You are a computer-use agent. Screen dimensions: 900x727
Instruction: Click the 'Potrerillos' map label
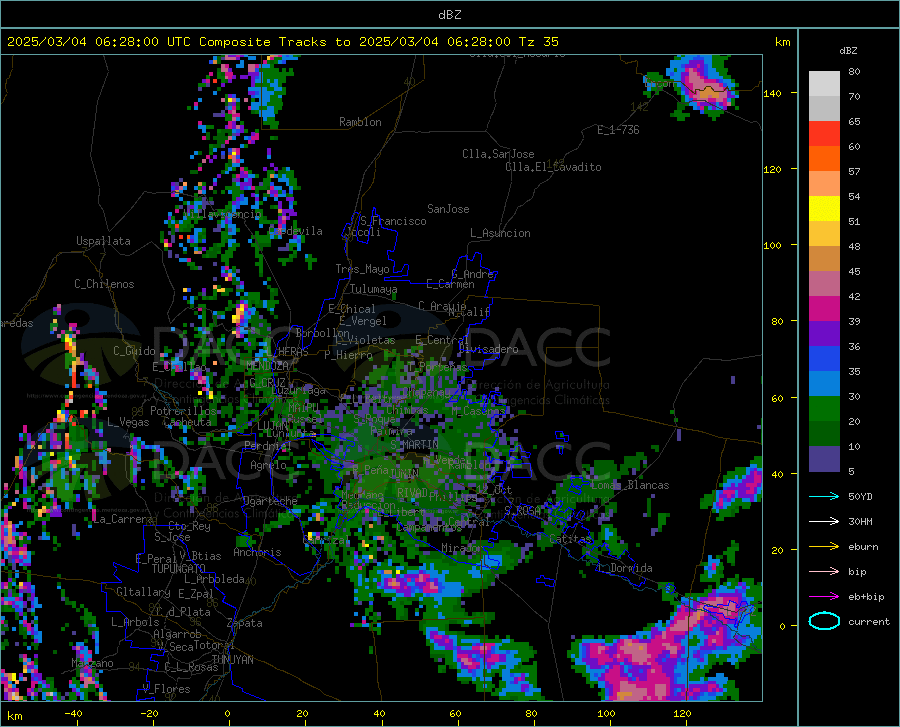183,411
